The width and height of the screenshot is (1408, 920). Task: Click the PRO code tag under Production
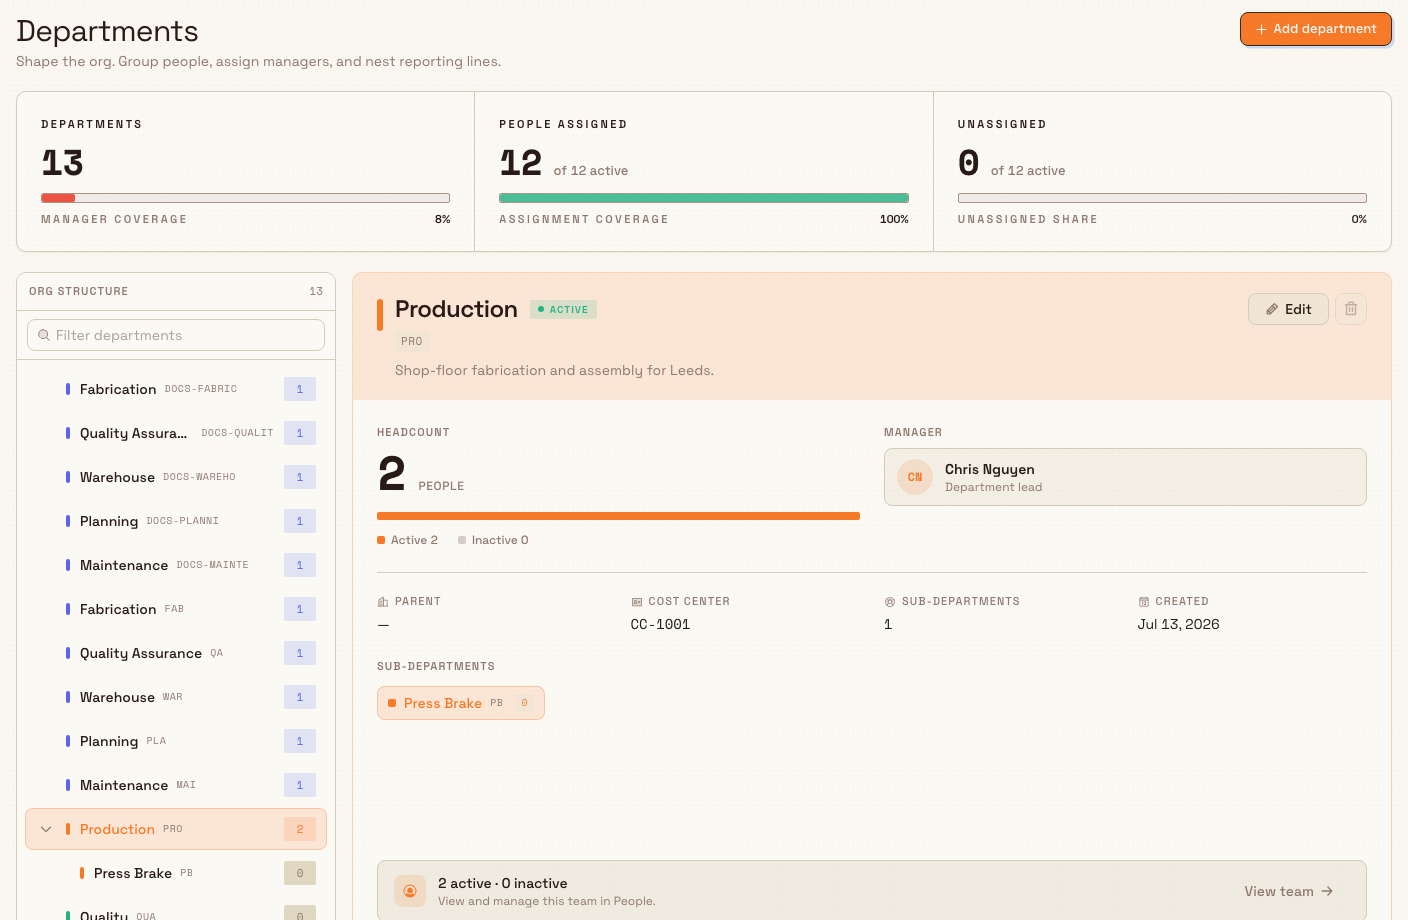pos(412,342)
